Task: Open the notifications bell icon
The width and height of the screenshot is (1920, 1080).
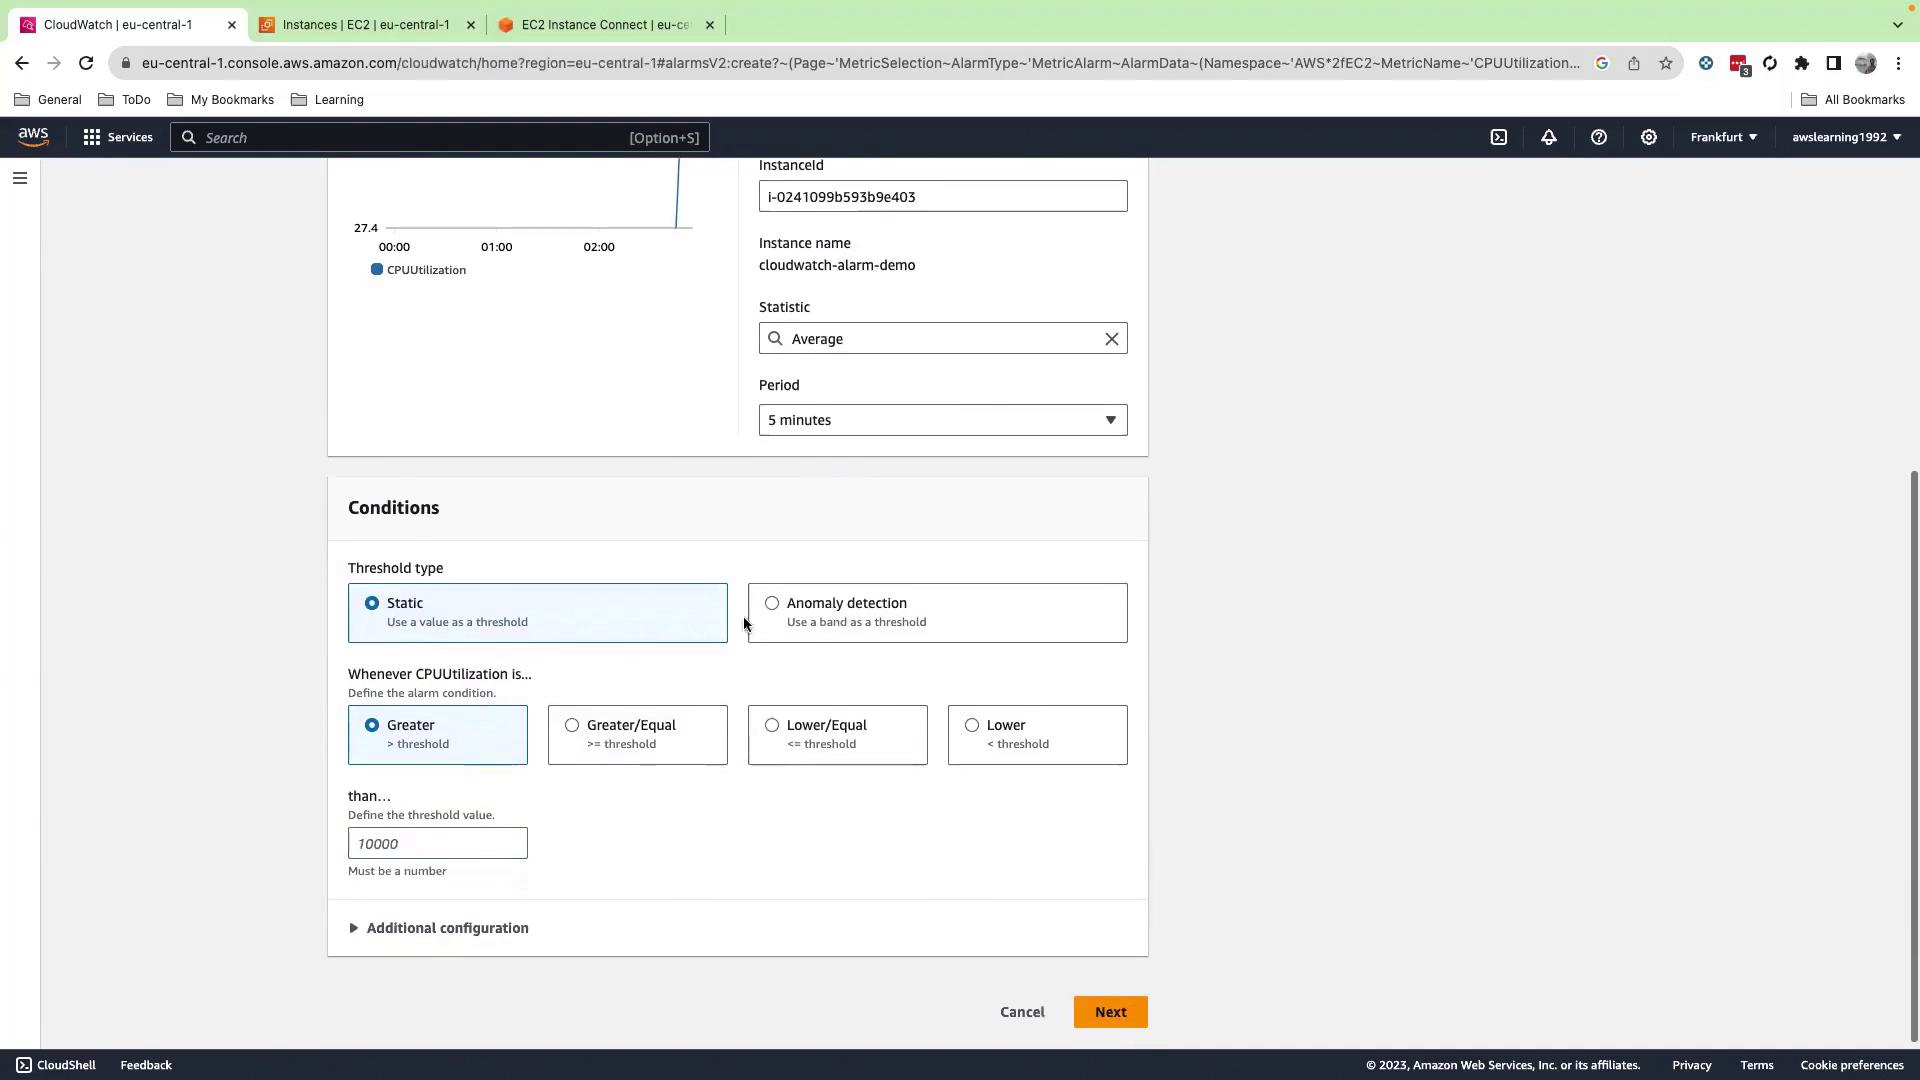Action: (x=1548, y=137)
